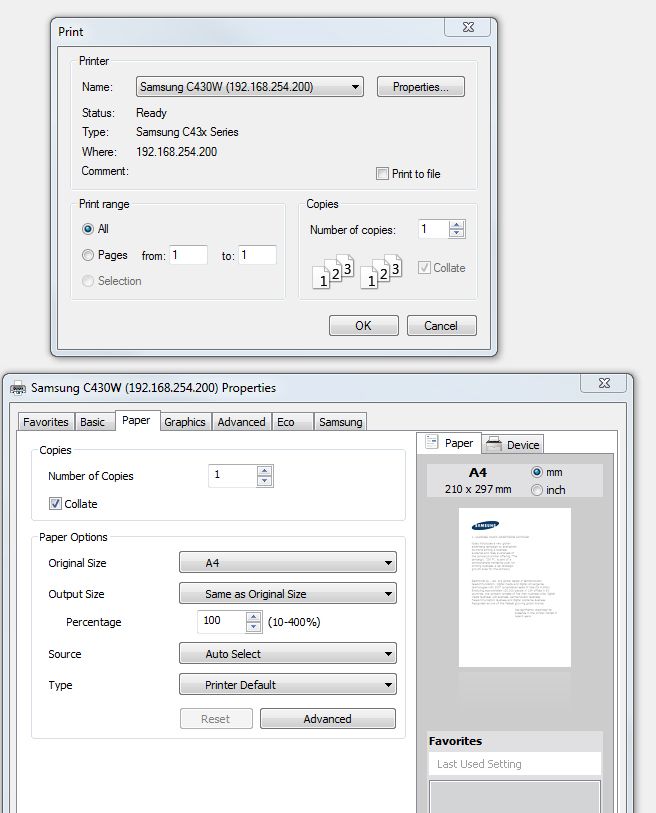Viewport: 656px width, 813px height.
Task: Open the Samsung tab
Action: pos(341,422)
